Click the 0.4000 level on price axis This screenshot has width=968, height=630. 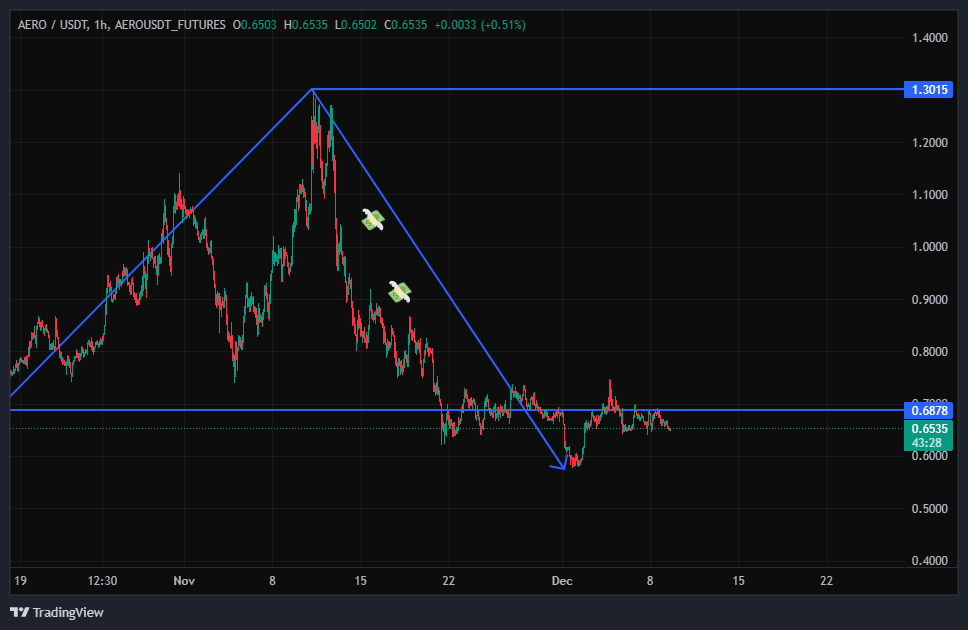point(929,561)
